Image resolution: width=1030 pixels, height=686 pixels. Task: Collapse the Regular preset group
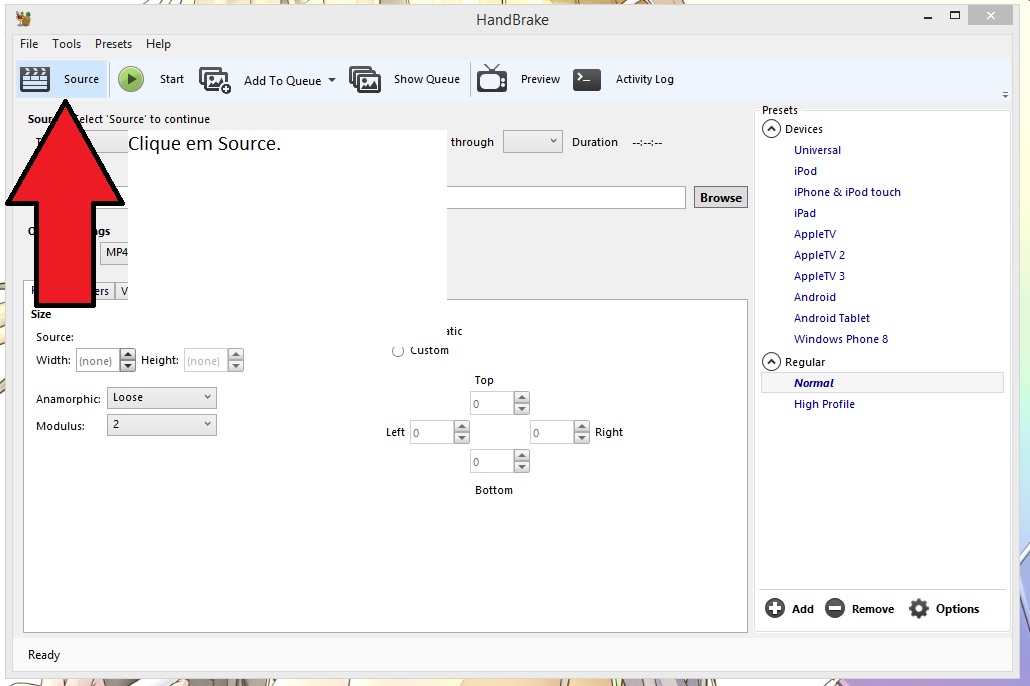(x=771, y=361)
